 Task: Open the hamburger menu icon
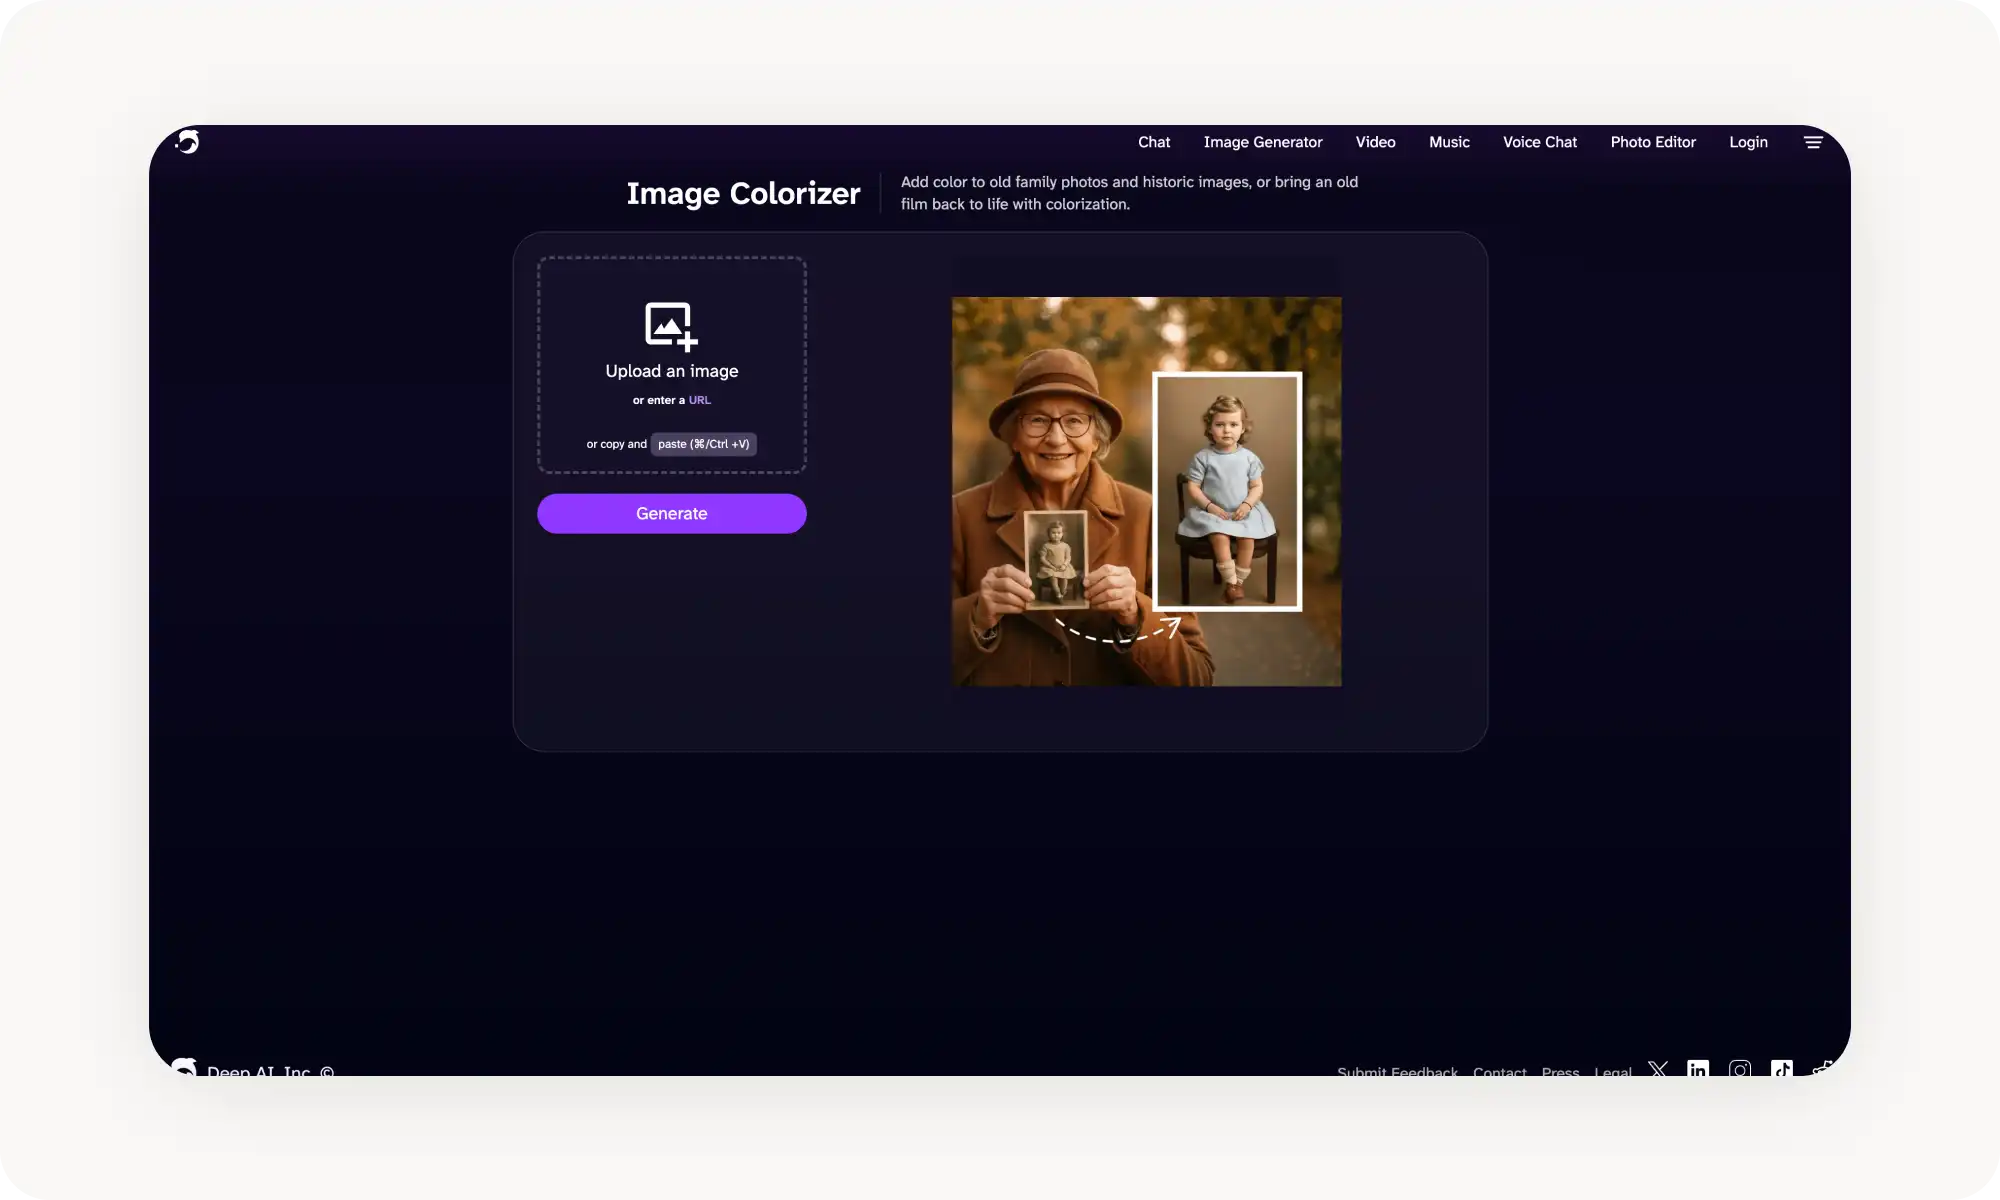(x=1813, y=142)
